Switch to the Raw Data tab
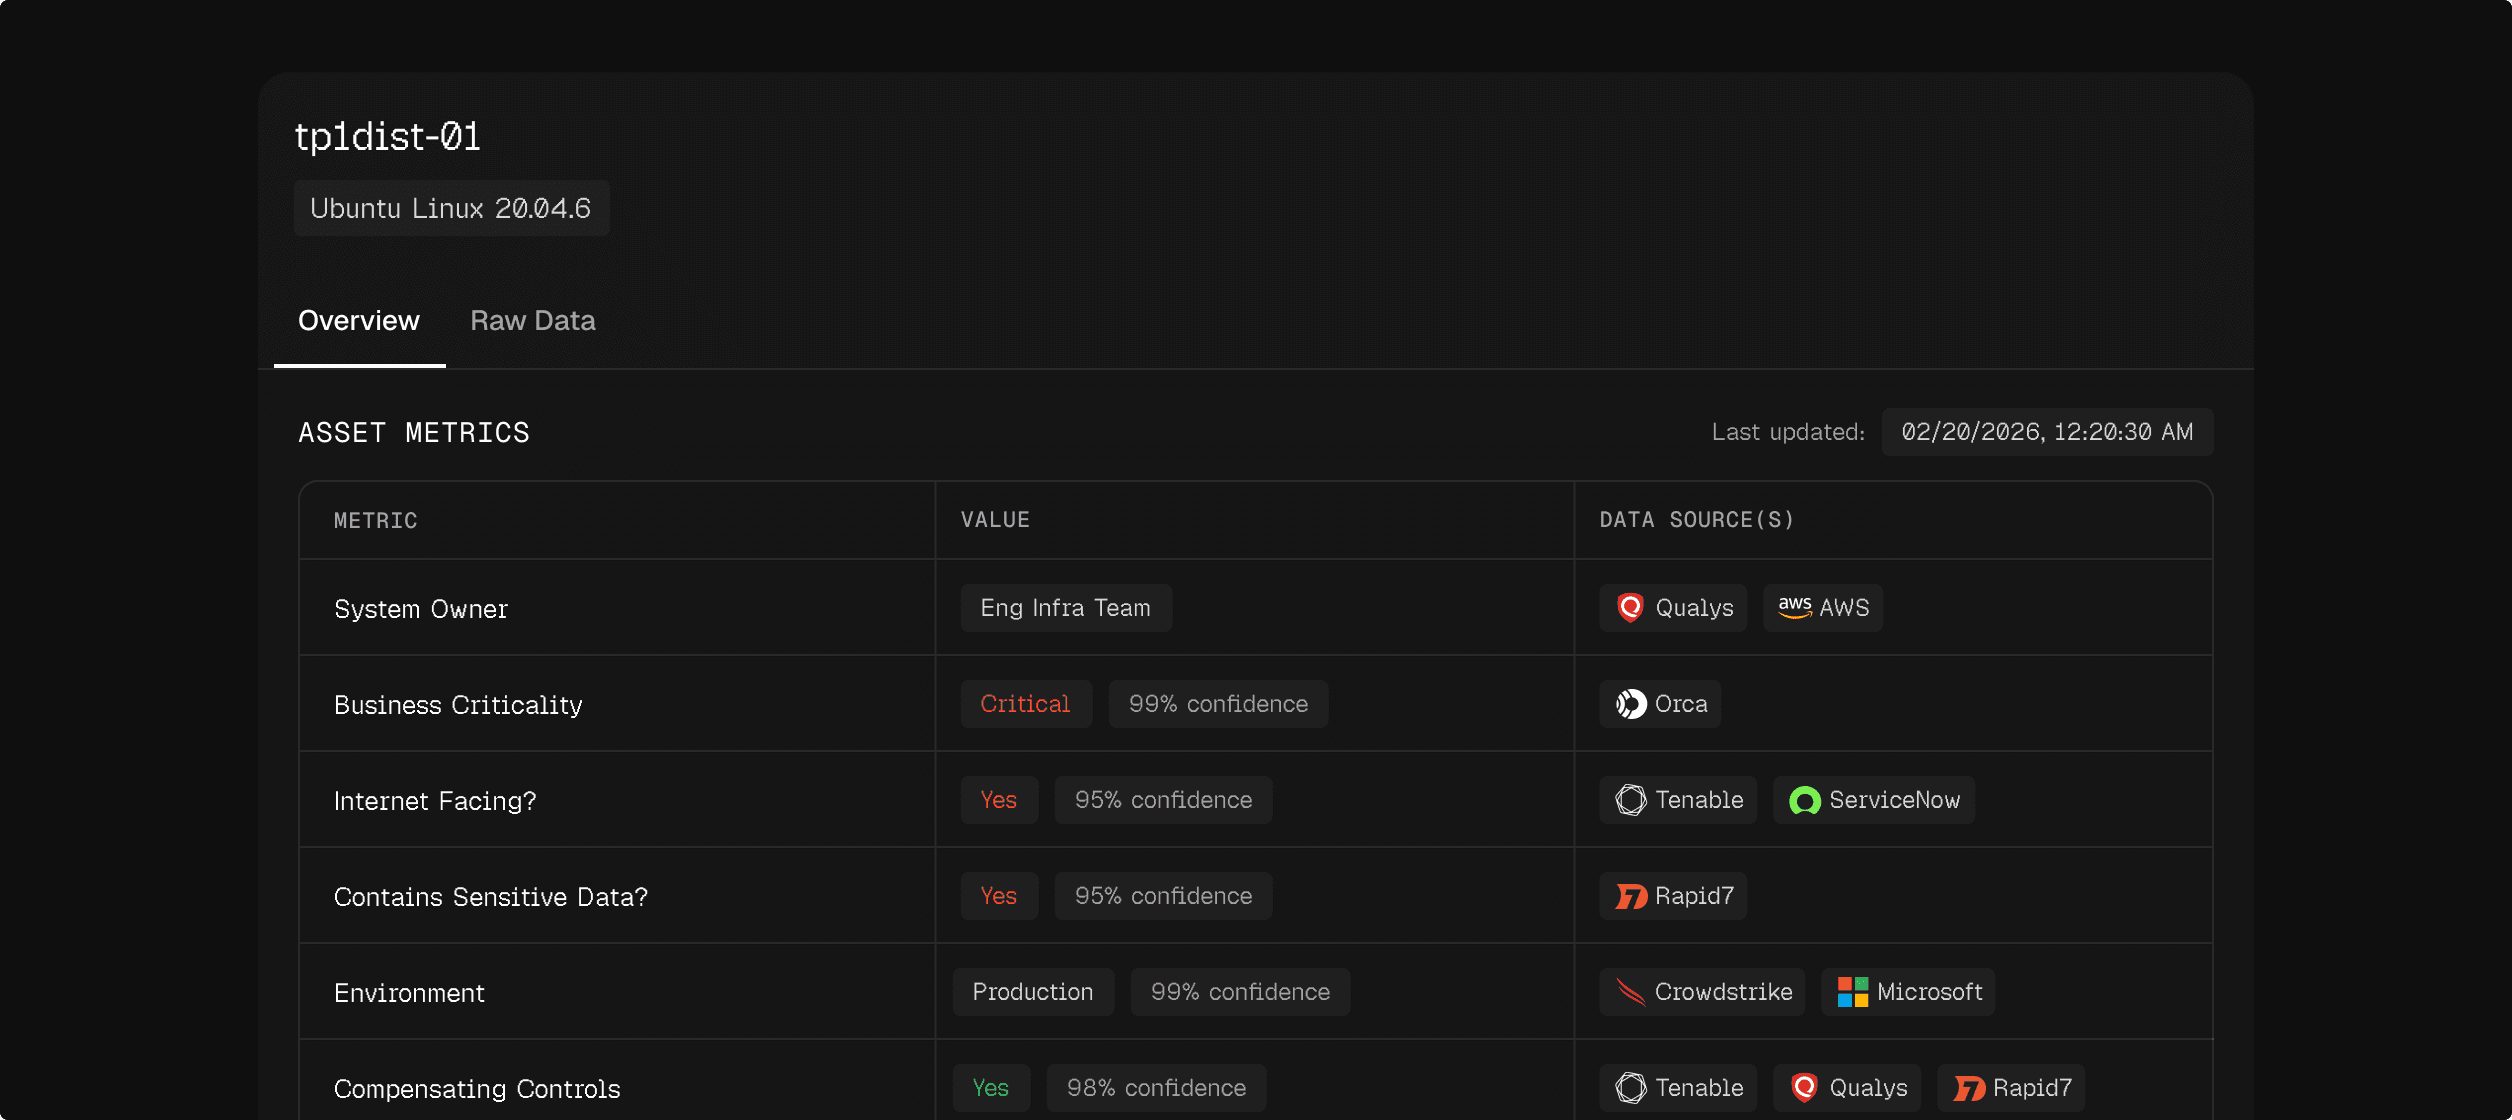2512x1120 pixels. pos(532,321)
